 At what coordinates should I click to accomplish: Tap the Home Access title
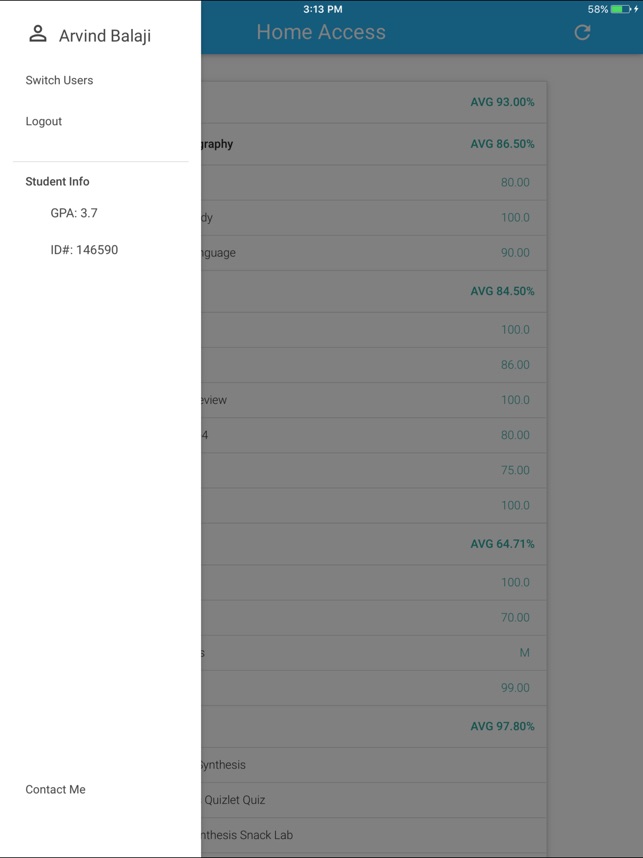click(321, 32)
